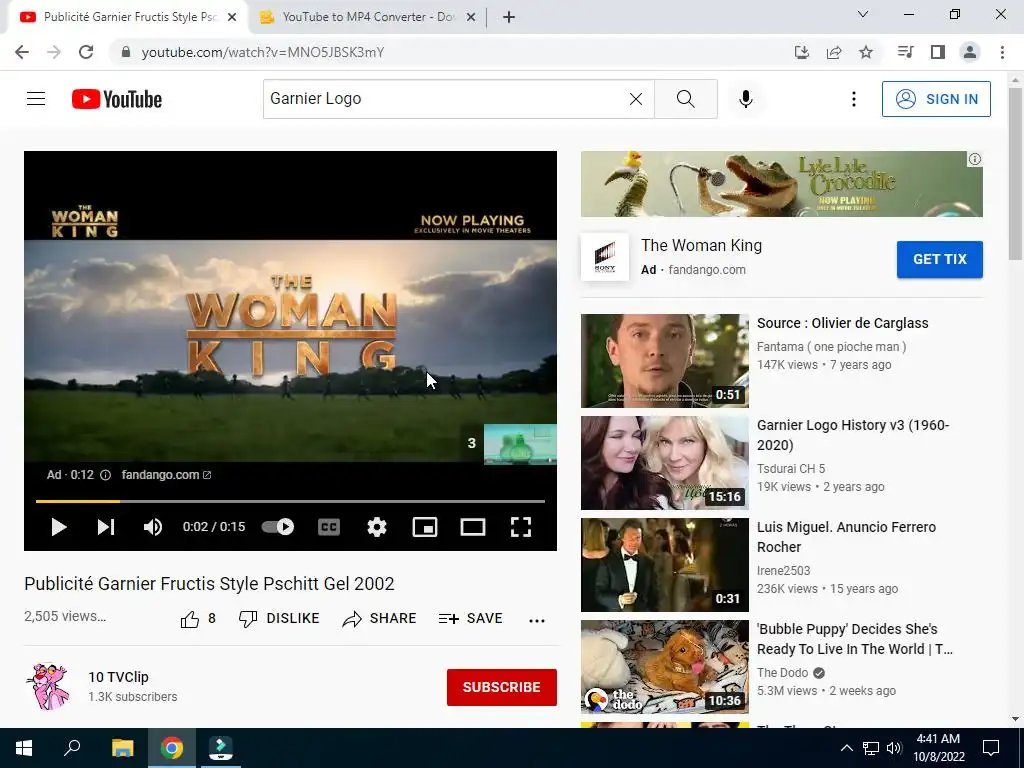Toggle closed captions CC button

click(329, 527)
